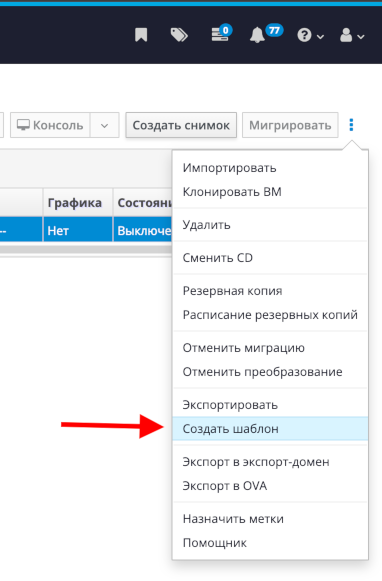Select Клонировать ВМ menu item
The width and height of the screenshot is (382, 581).
point(270,192)
